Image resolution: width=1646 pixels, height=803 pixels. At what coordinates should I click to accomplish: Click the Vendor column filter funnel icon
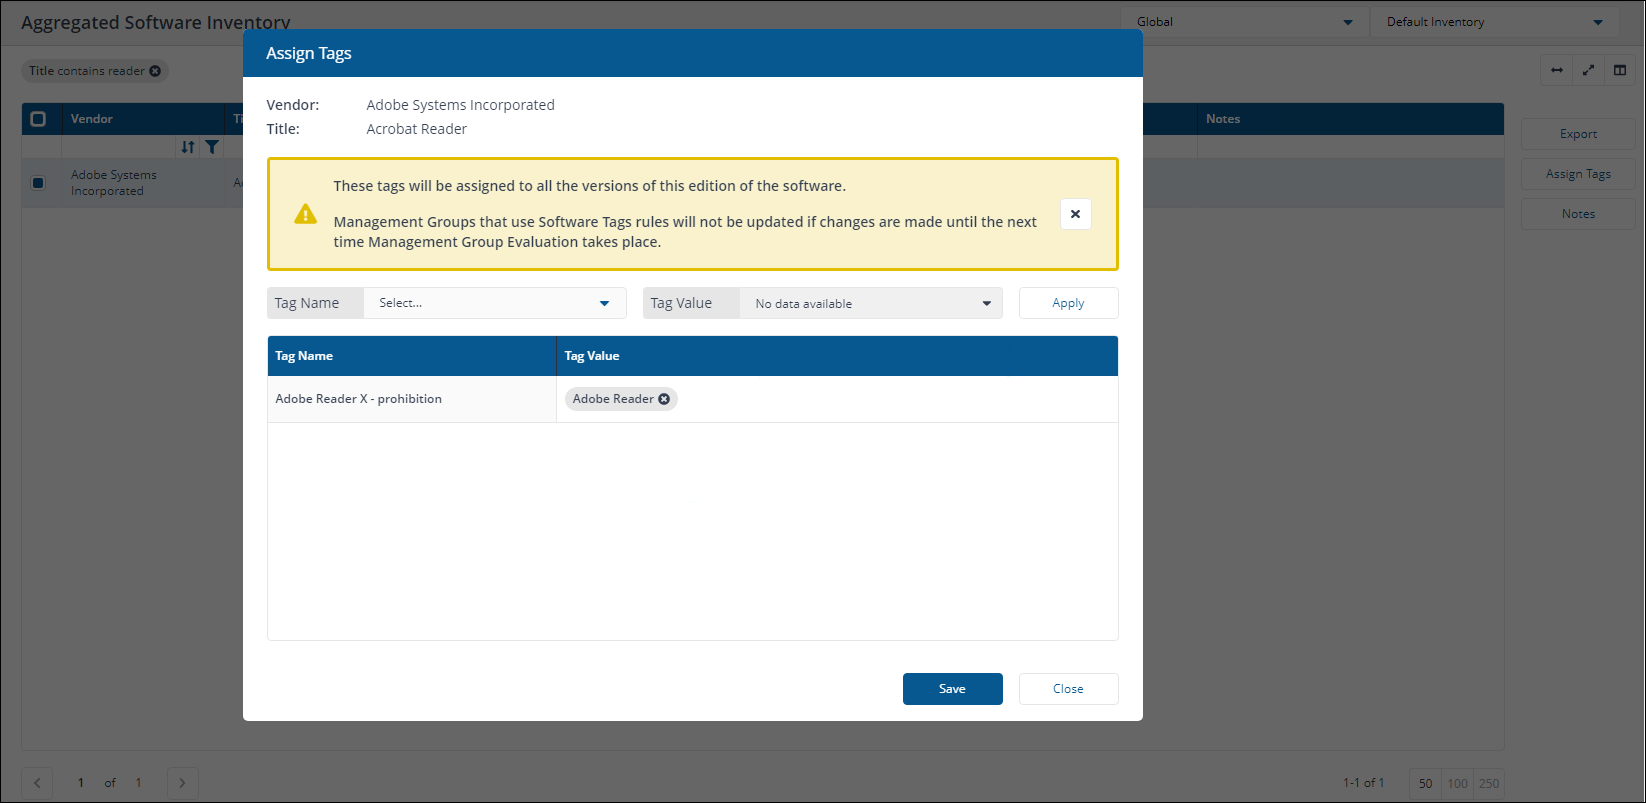click(212, 147)
